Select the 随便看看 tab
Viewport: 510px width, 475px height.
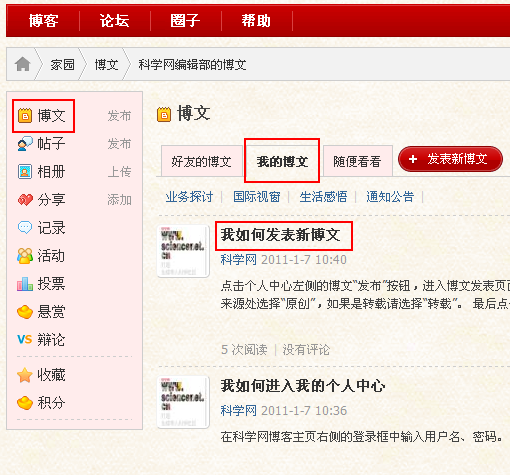pyautogui.click(x=357, y=161)
